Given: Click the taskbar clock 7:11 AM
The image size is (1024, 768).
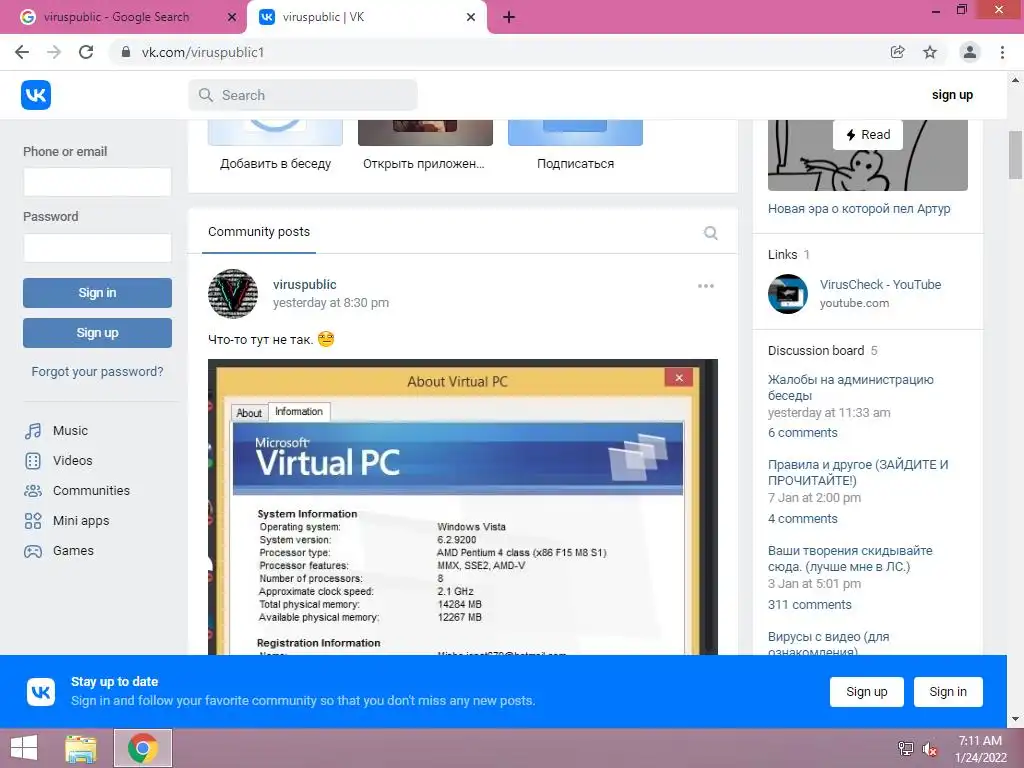Looking at the screenshot, I should (980, 741).
